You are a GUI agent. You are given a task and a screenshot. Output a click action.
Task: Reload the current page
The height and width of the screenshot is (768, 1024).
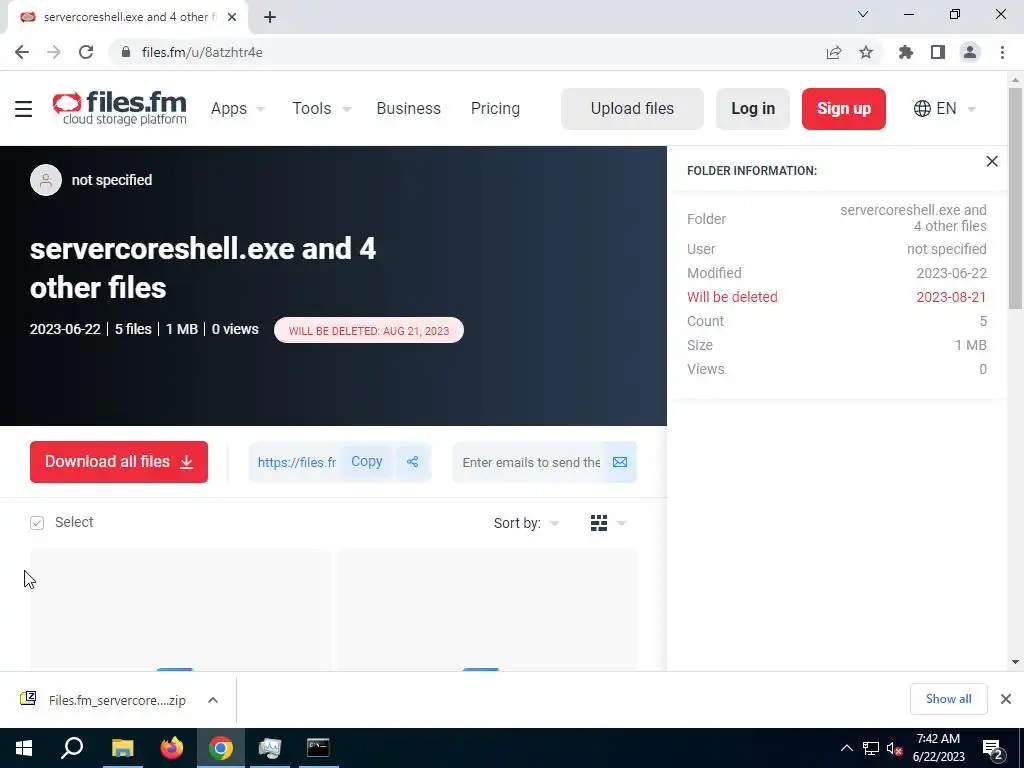[x=86, y=52]
